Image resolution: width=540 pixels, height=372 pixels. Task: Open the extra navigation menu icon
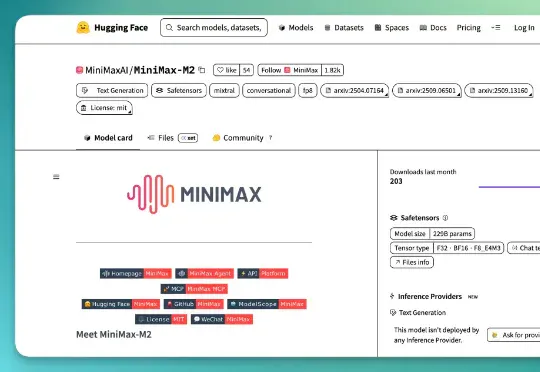(496, 28)
